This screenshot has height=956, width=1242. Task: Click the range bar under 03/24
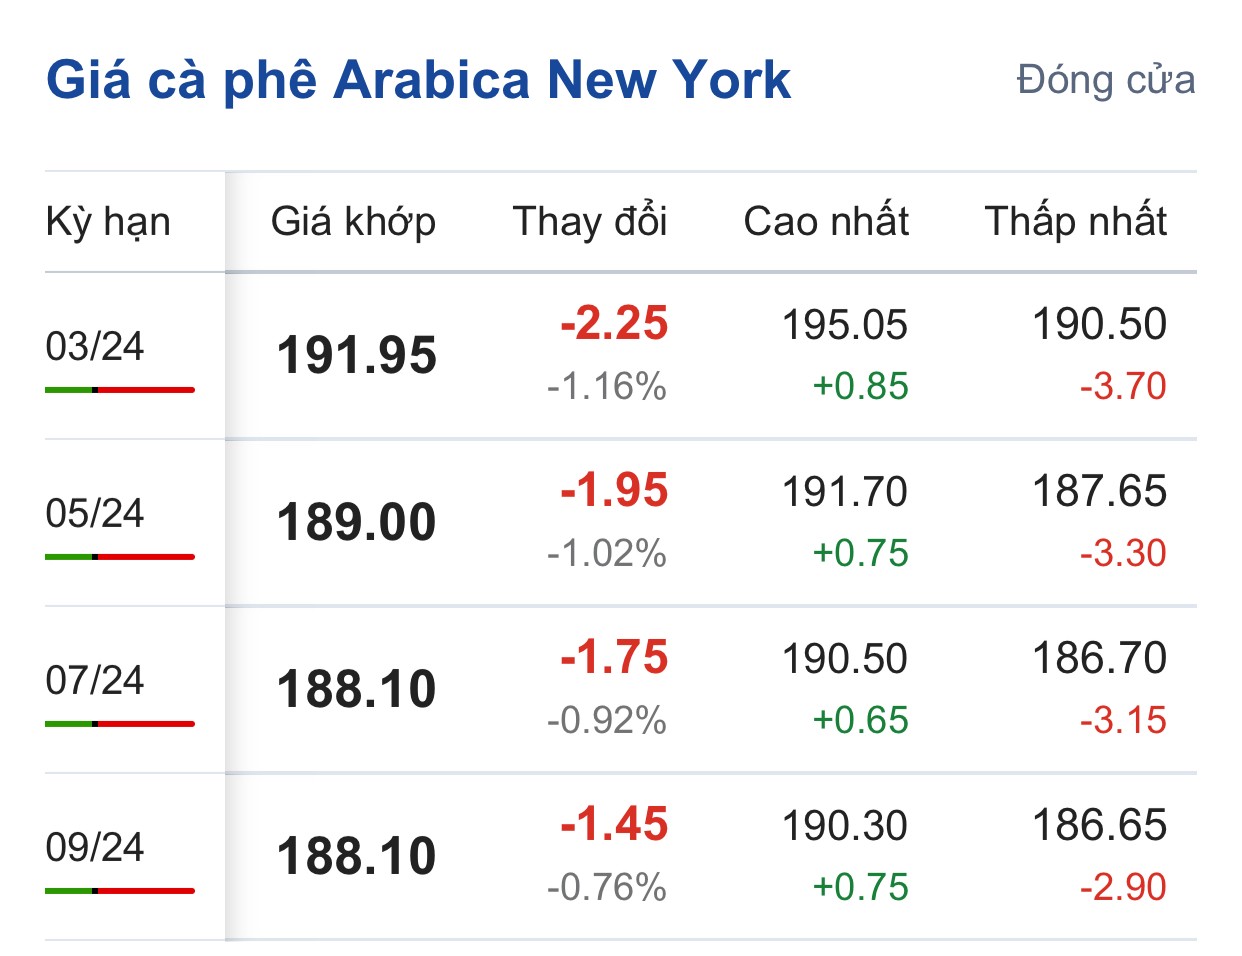120,390
